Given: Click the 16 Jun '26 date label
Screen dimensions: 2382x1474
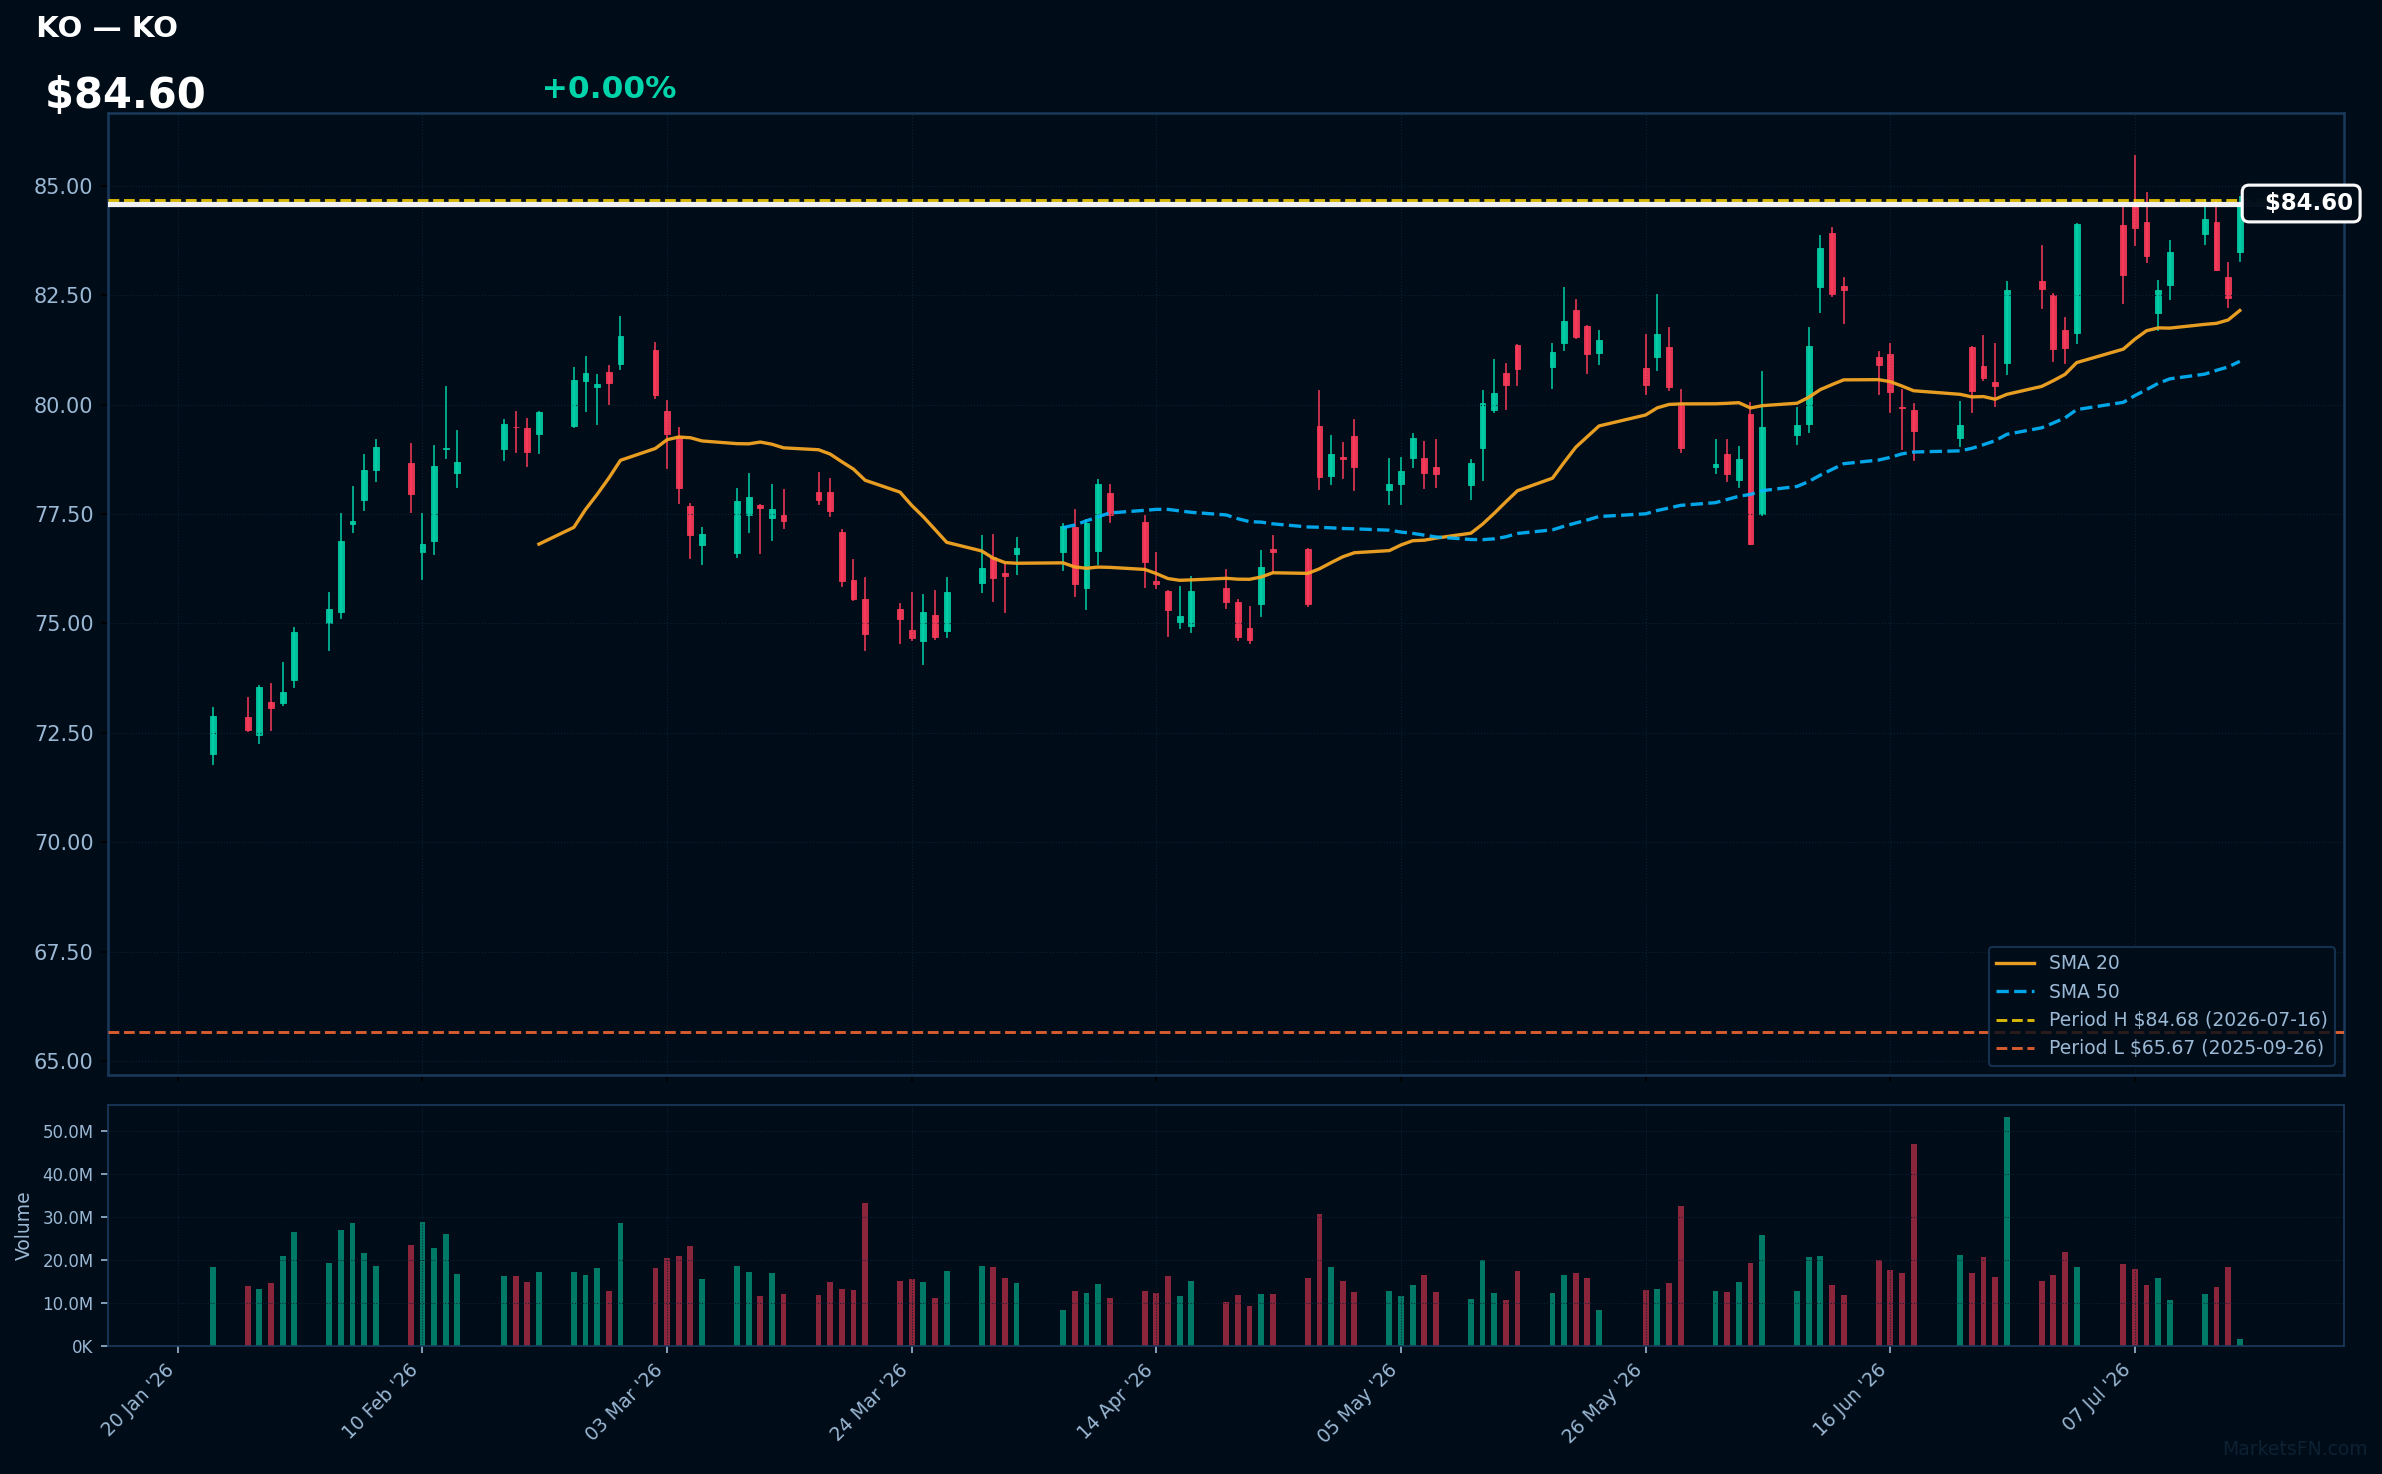Looking at the screenshot, I should (x=1849, y=1400).
